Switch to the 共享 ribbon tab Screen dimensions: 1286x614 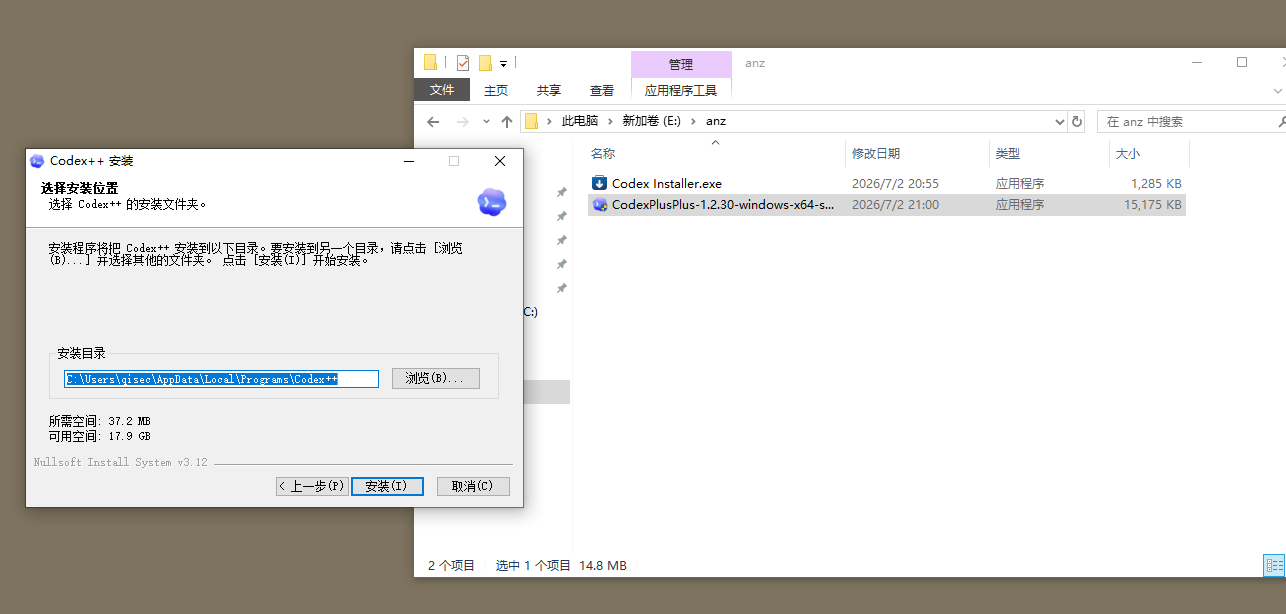[x=549, y=90]
